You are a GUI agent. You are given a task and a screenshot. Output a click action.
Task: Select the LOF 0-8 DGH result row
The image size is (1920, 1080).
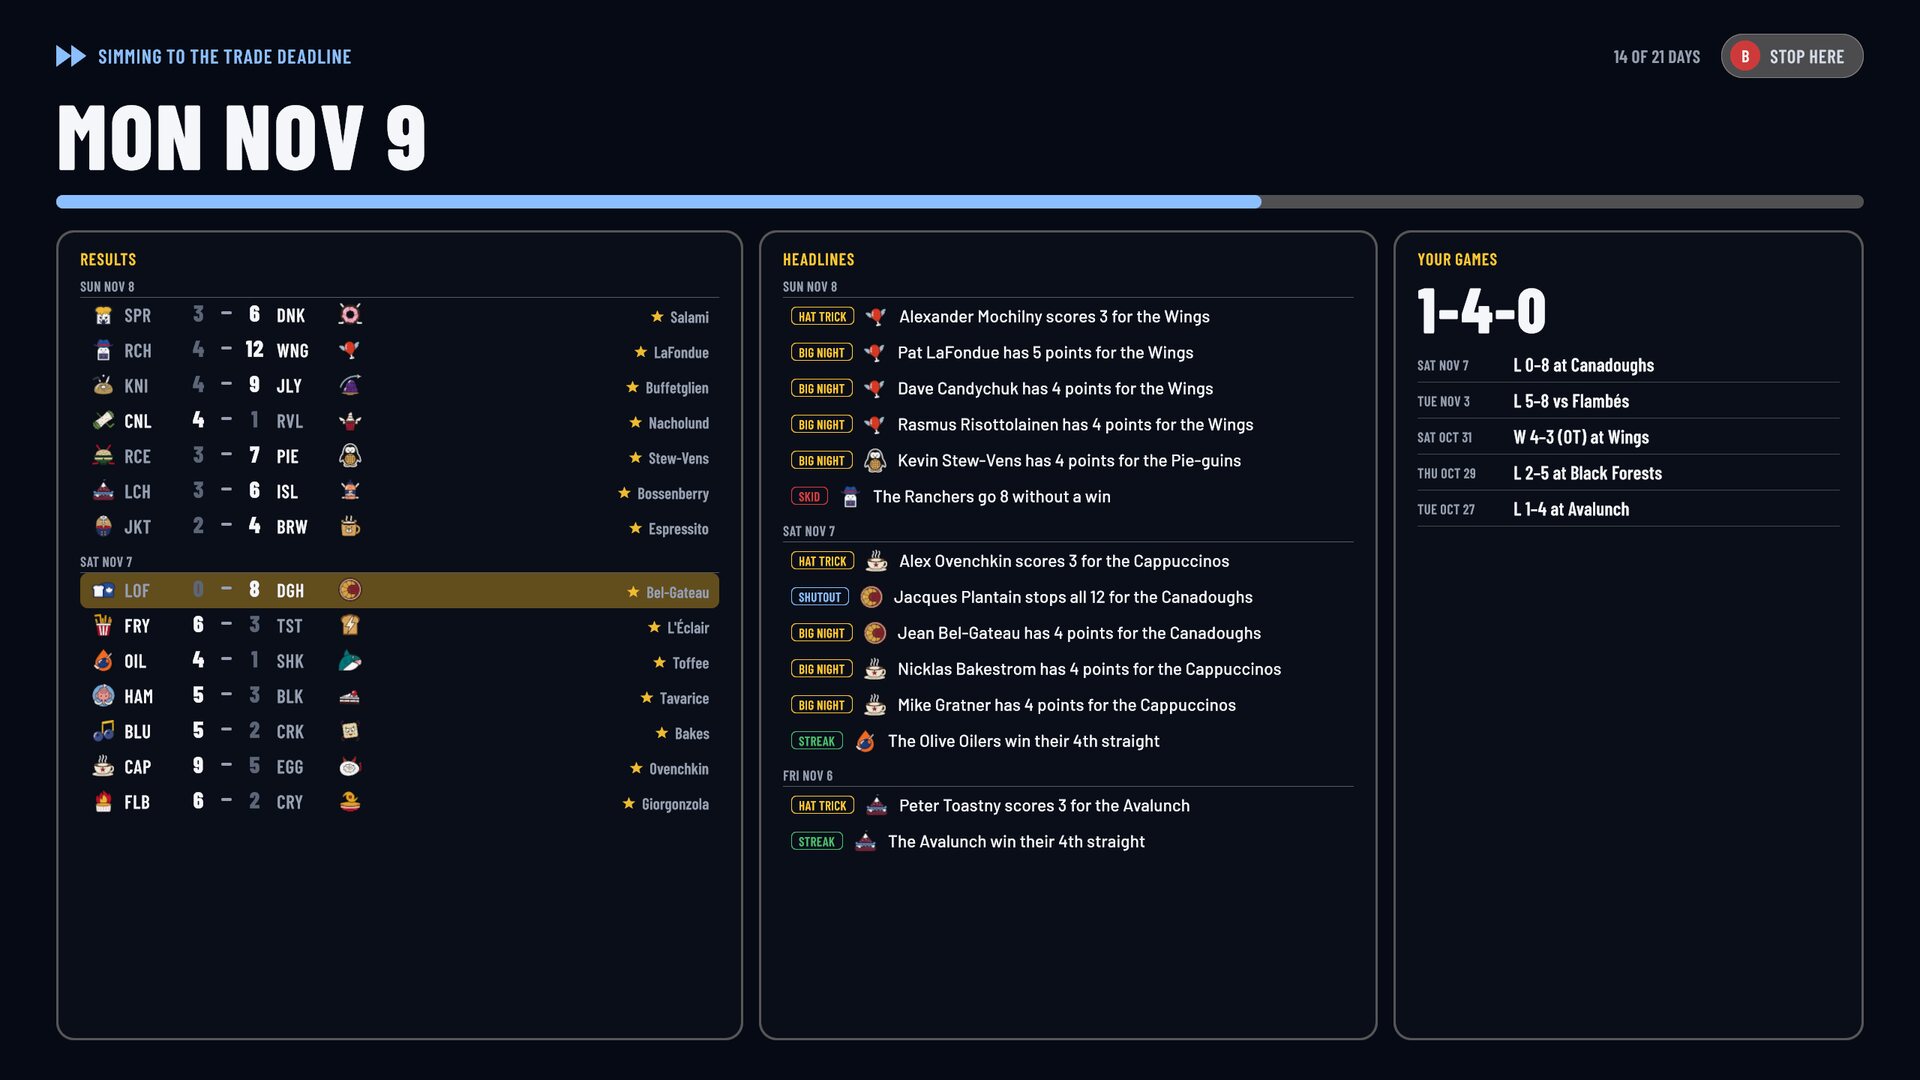click(399, 590)
